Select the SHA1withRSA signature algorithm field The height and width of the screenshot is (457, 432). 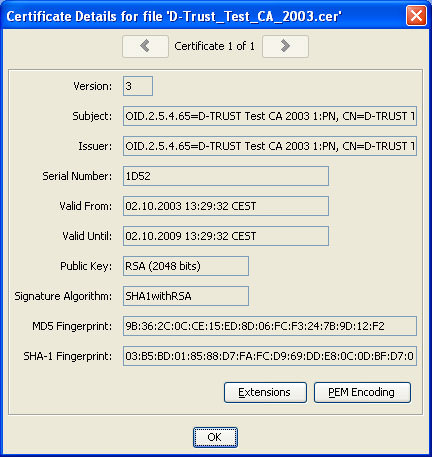(x=186, y=296)
